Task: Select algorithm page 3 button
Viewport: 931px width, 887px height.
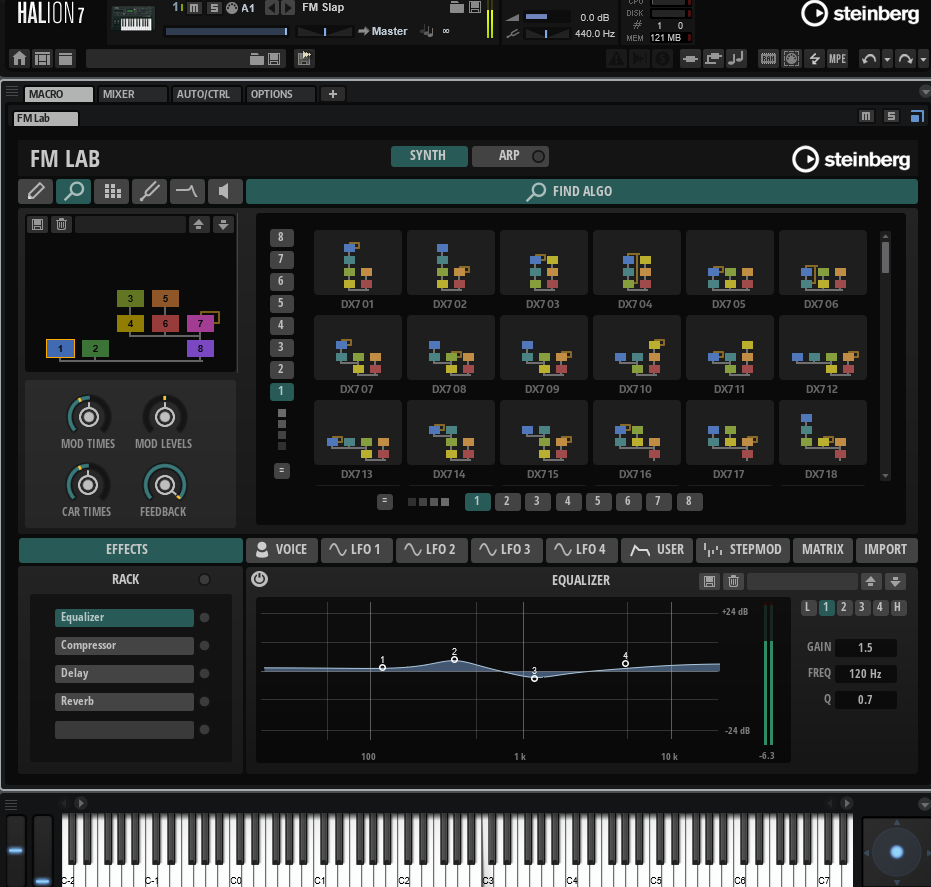Action: tap(537, 501)
